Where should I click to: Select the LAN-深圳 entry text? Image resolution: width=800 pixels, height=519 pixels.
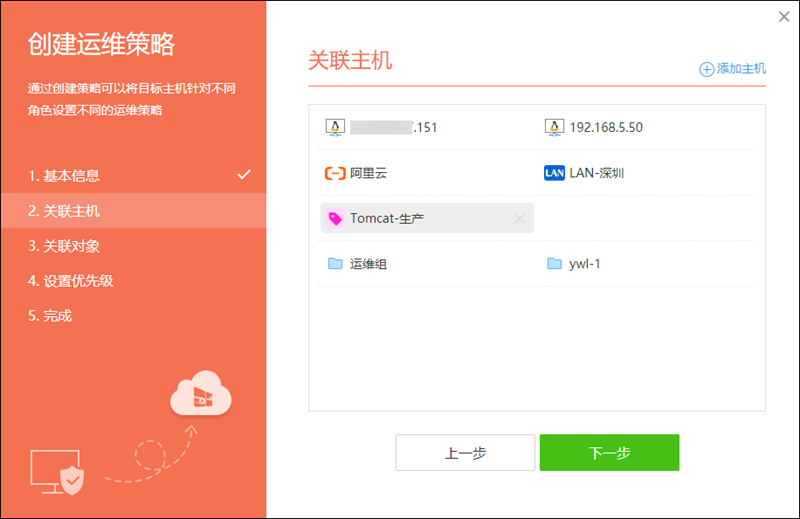(x=597, y=173)
